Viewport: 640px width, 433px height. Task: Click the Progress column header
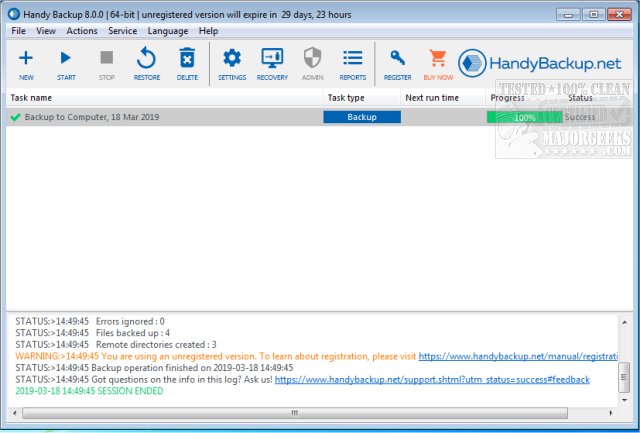pyautogui.click(x=524, y=98)
